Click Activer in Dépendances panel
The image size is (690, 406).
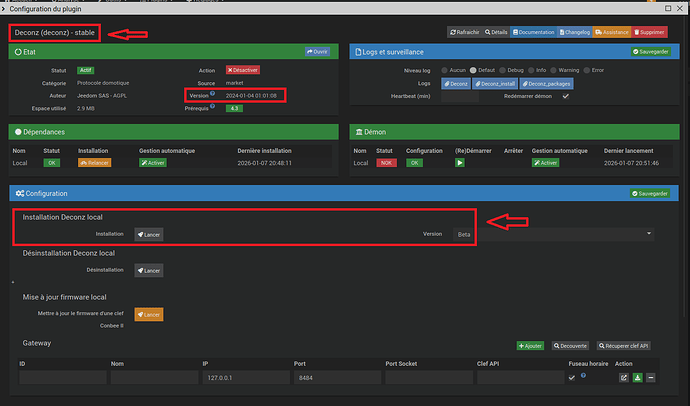tap(153, 163)
